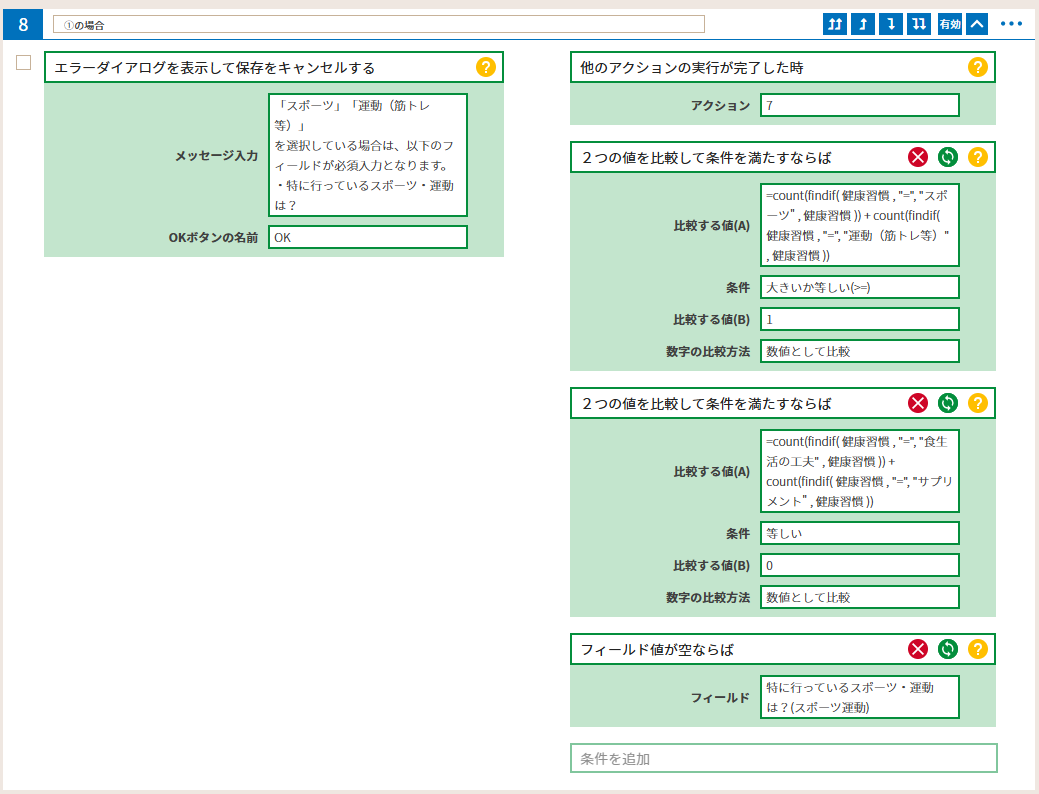This screenshot has width=1039, height=794.
Task: Open the 条件 field 大きいか等しい(>=)
Action: click(859, 287)
